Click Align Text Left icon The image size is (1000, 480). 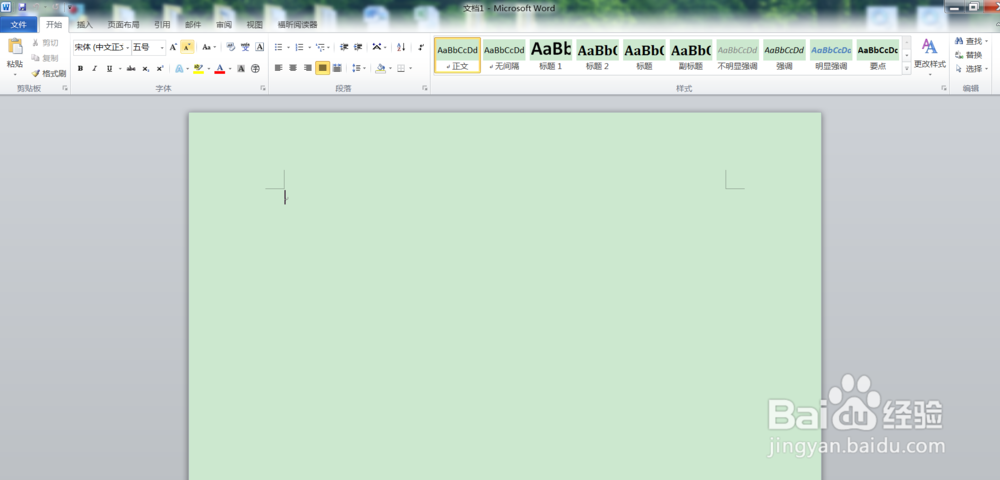[x=279, y=68]
